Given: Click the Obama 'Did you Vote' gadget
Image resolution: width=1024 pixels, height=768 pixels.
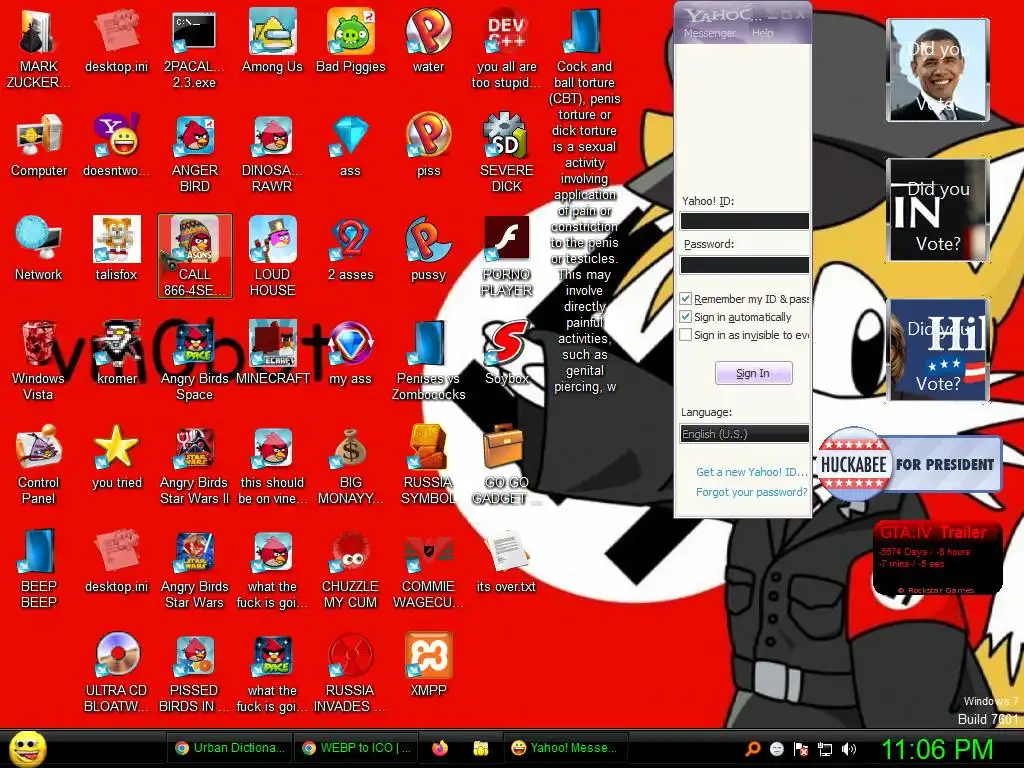Looking at the screenshot, I should 938,70.
